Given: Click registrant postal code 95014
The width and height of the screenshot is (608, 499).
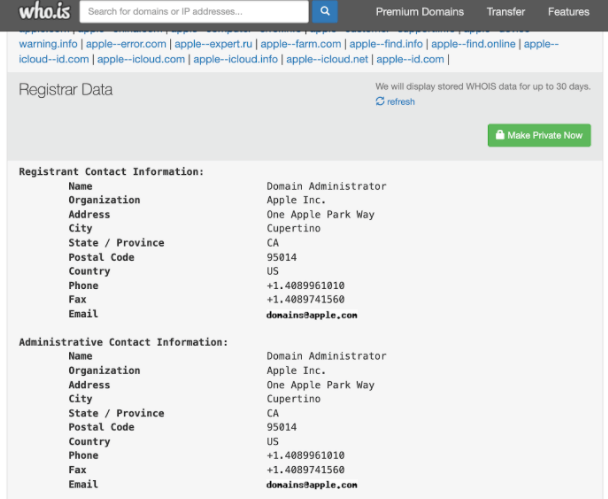Looking at the screenshot, I should pyautogui.click(x=282, y=257).
